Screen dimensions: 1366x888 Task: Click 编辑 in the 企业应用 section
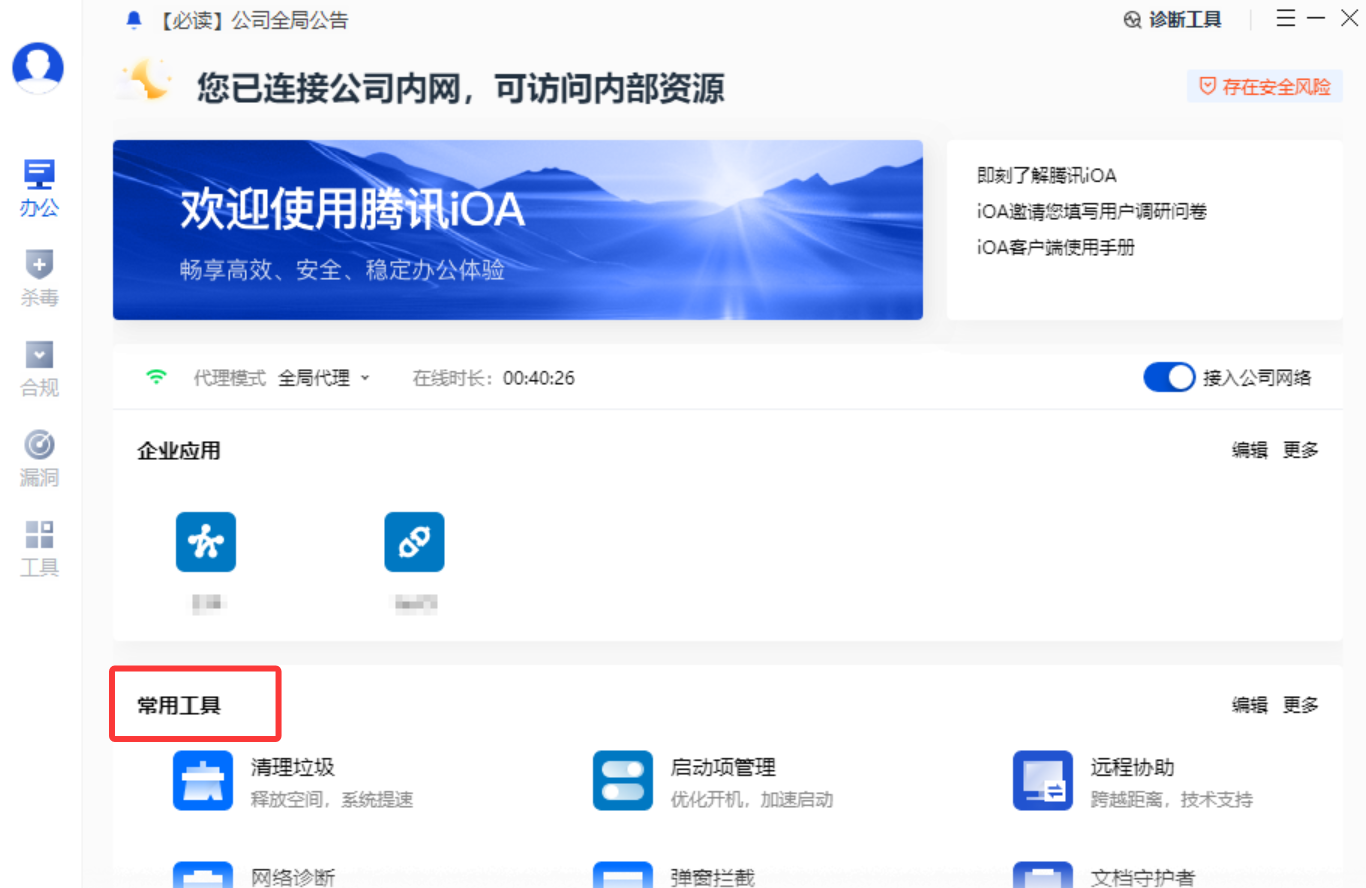tap(1250, 450)
